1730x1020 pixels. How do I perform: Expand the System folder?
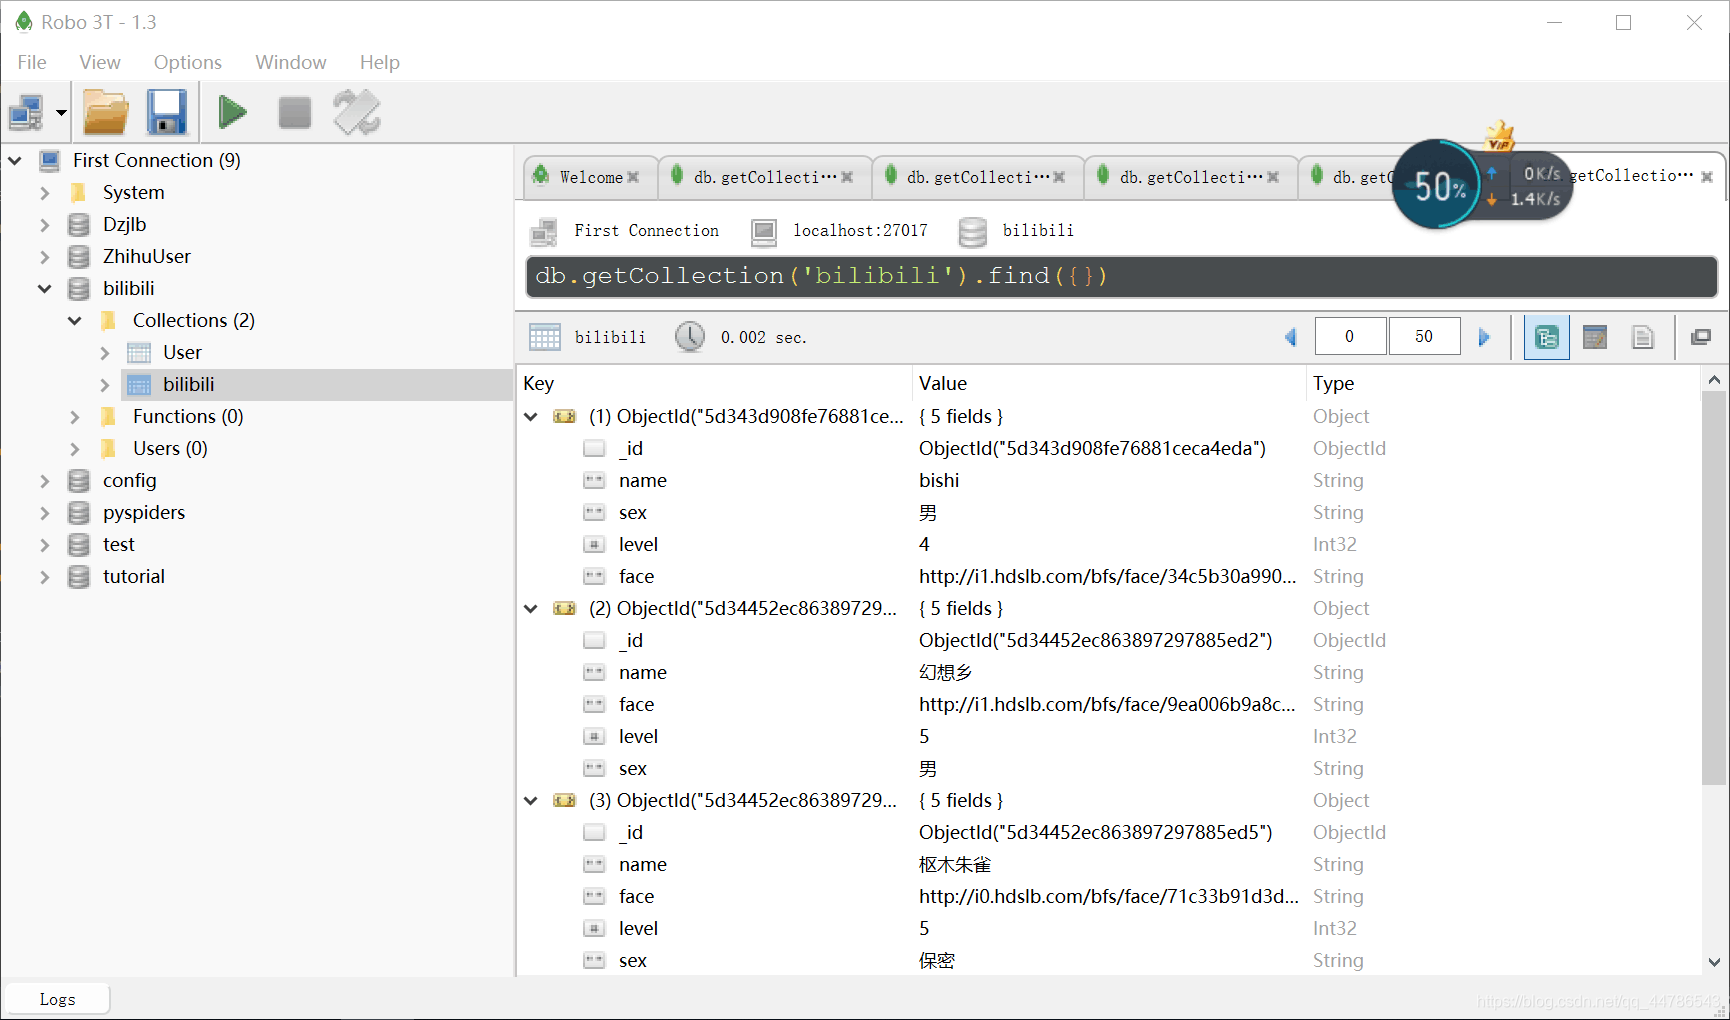tap(45, 192)
